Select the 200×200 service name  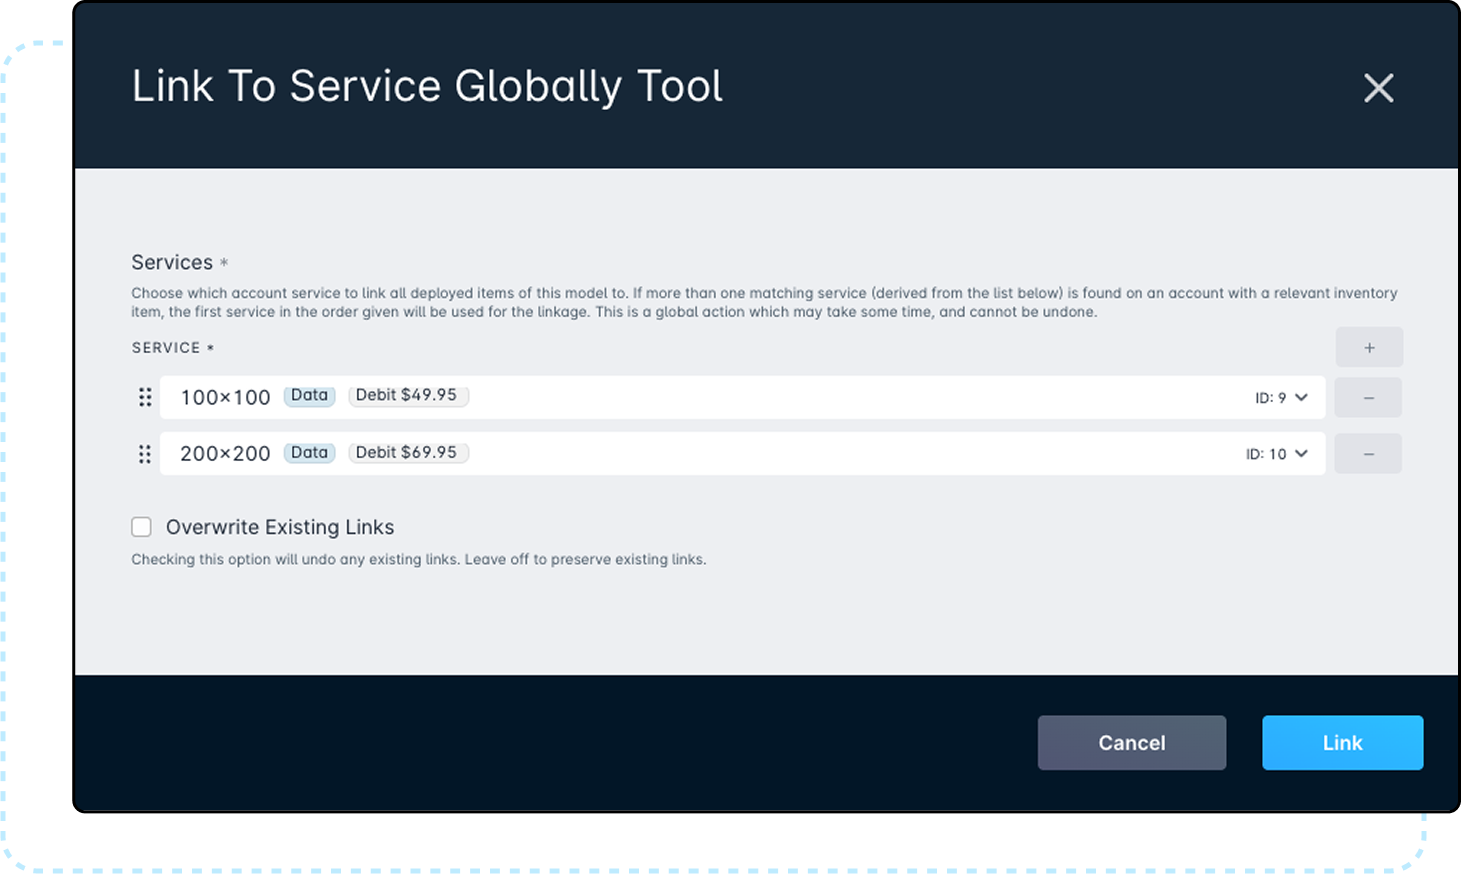(x=225, y=453)
